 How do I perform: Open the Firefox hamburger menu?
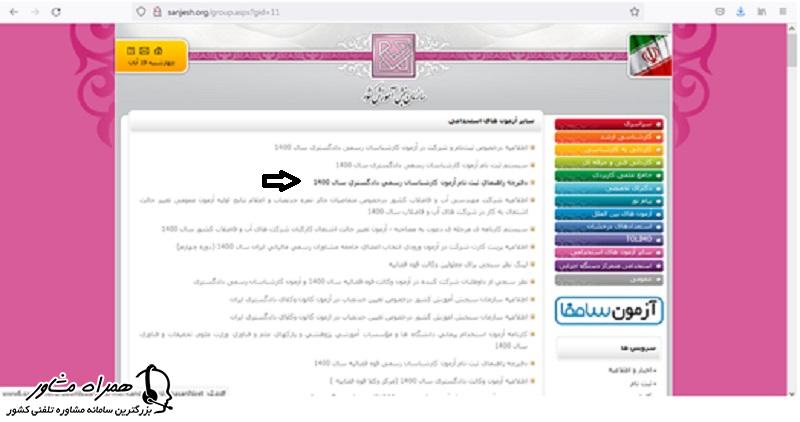786,12
